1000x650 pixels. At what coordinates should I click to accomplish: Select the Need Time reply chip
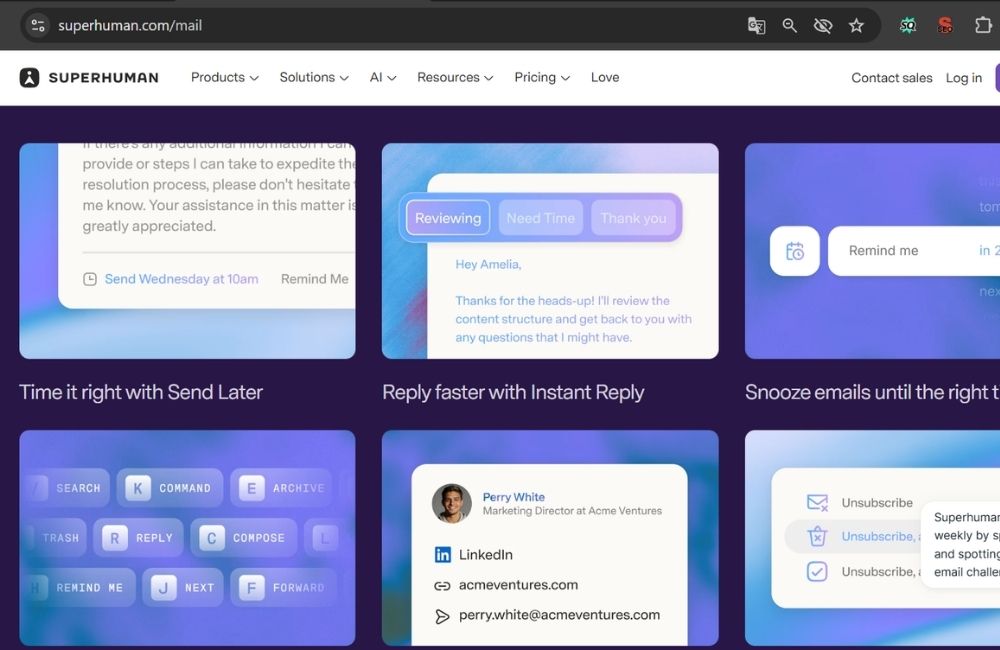pyautogui.click(x=540, y=218)
